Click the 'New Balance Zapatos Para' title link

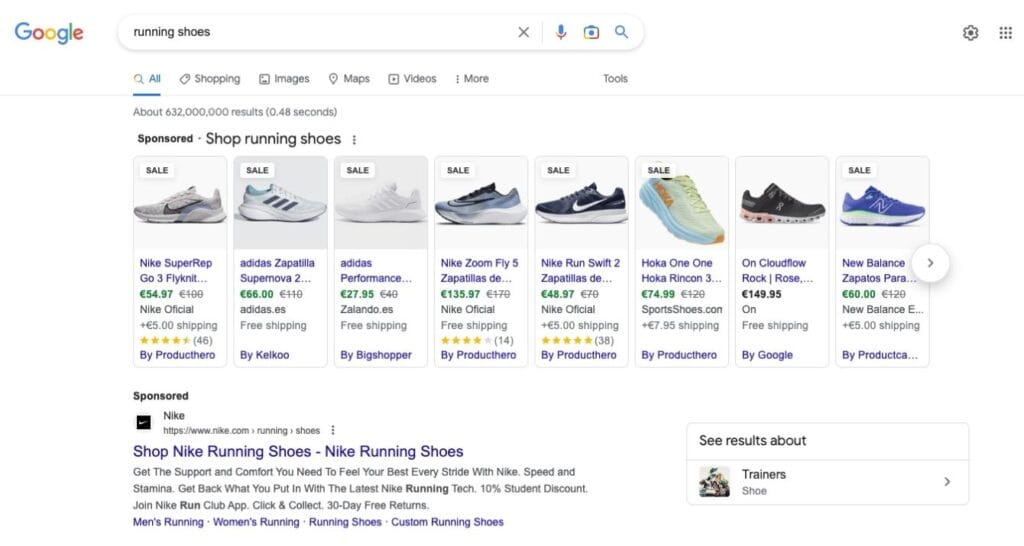point(878,270)
